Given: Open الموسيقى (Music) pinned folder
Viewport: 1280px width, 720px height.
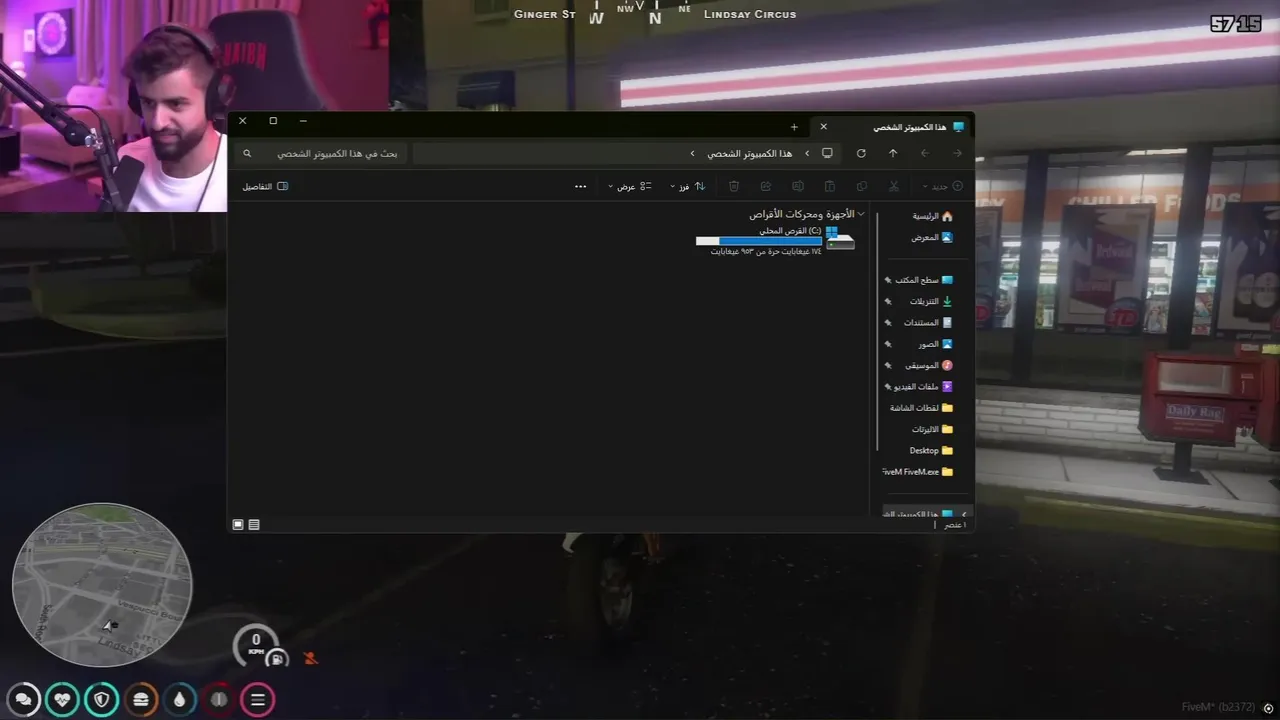Looking at the screenshot, I should pyautogui.click(x=930, y=365).
